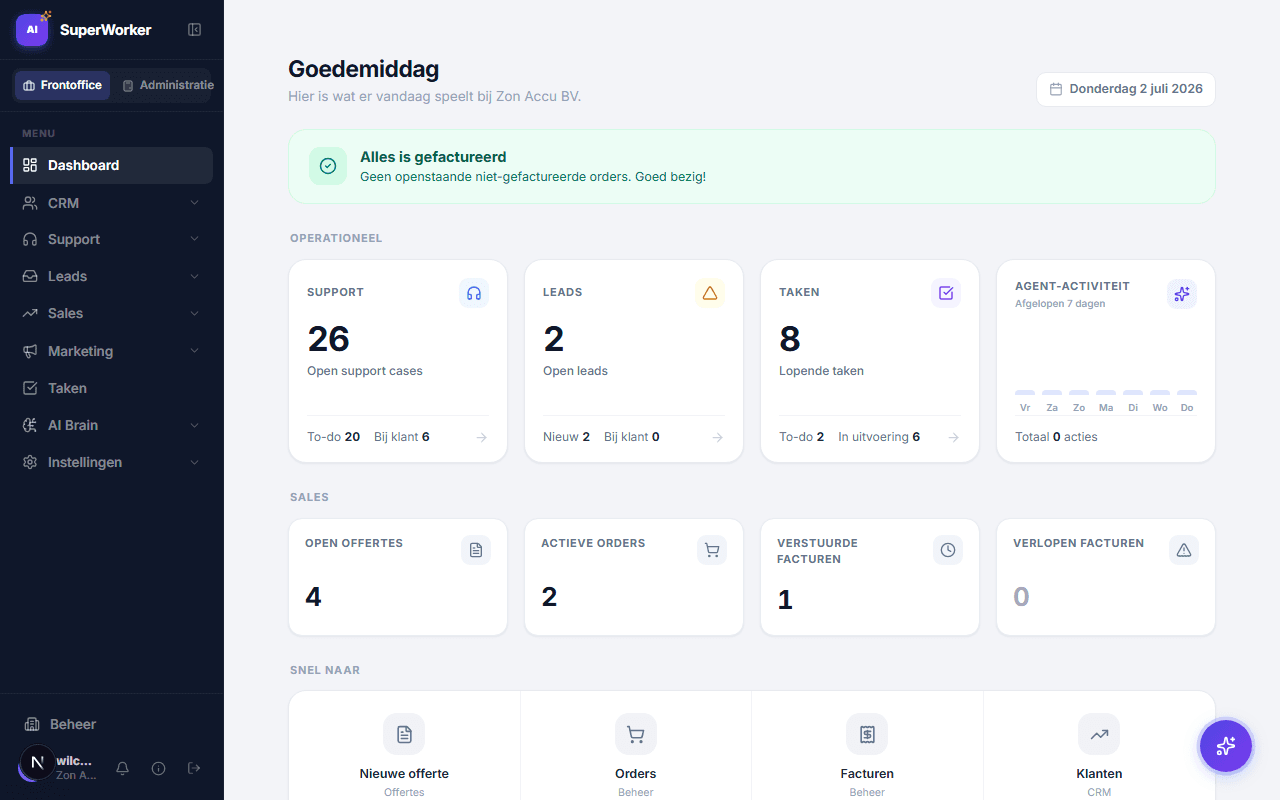1280x800 pixels.
Task: Click the 0 count in Verlopen facturen card
Action: point(1021,597)
